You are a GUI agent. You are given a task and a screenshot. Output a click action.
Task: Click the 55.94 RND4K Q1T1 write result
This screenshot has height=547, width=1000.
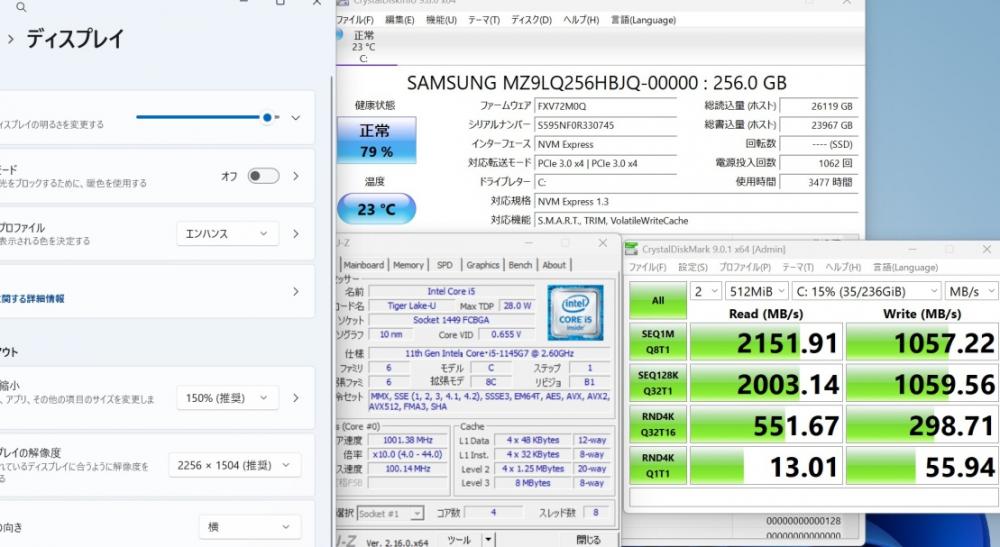click(x=922, y=466)
